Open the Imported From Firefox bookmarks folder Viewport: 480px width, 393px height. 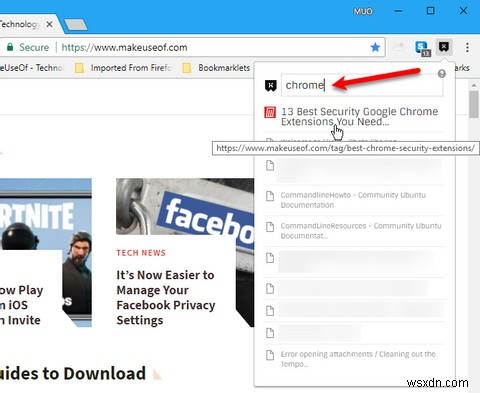pyautogui.click(x=123, y=68)
